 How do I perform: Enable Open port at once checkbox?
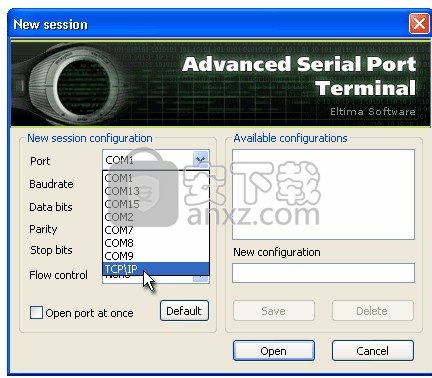(x=36, y=313)
